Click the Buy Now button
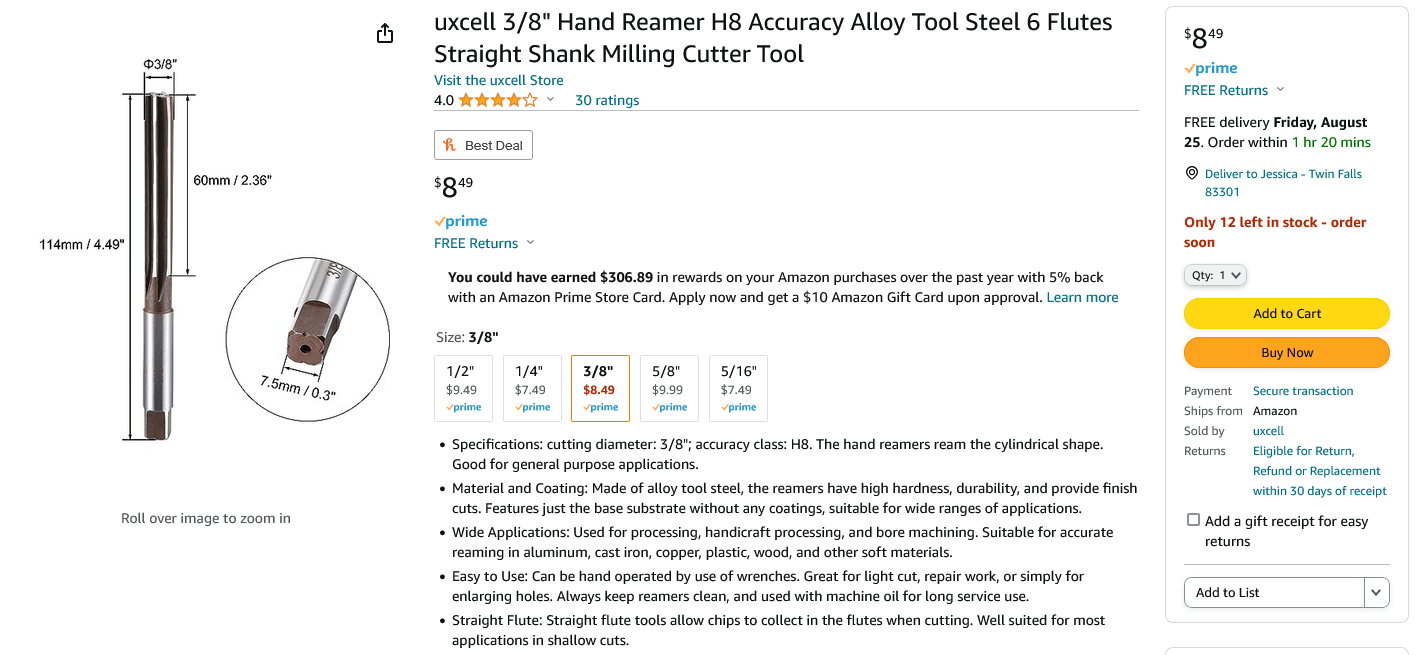Screen dimensions: 1420x655 point(1287,352)
